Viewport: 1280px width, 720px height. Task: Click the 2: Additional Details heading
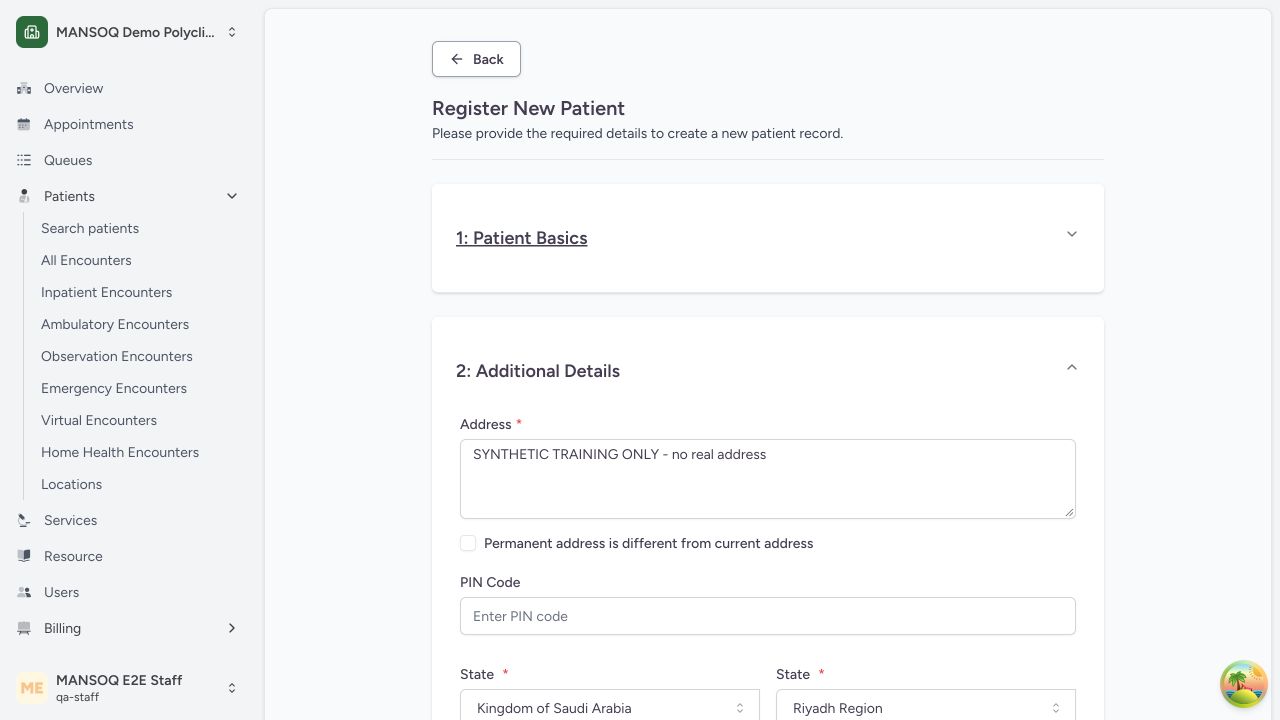(x=538, y=371)
